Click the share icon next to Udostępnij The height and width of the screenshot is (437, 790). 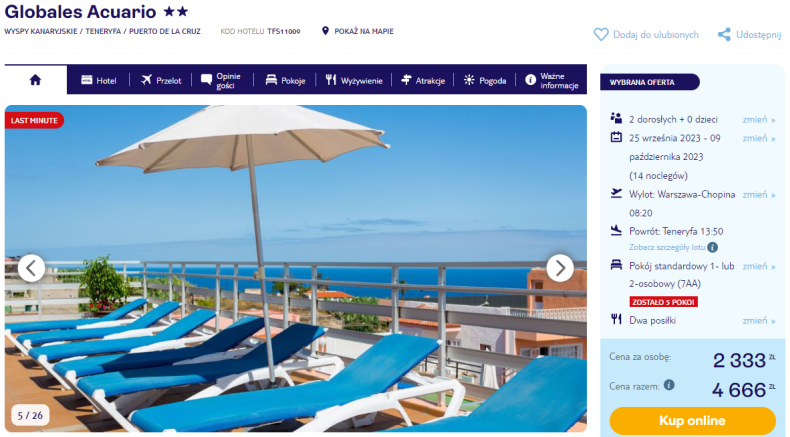point(724,35)
